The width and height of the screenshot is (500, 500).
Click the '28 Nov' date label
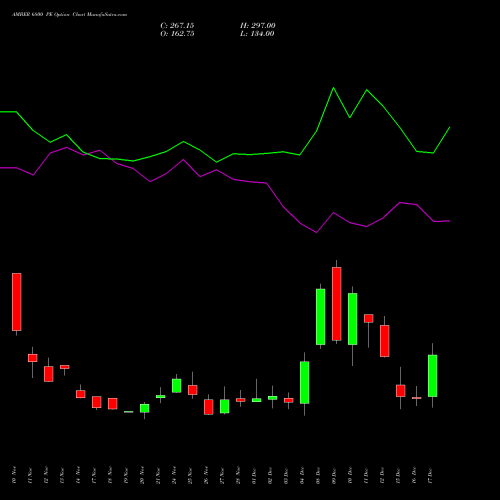coord(238,475)
